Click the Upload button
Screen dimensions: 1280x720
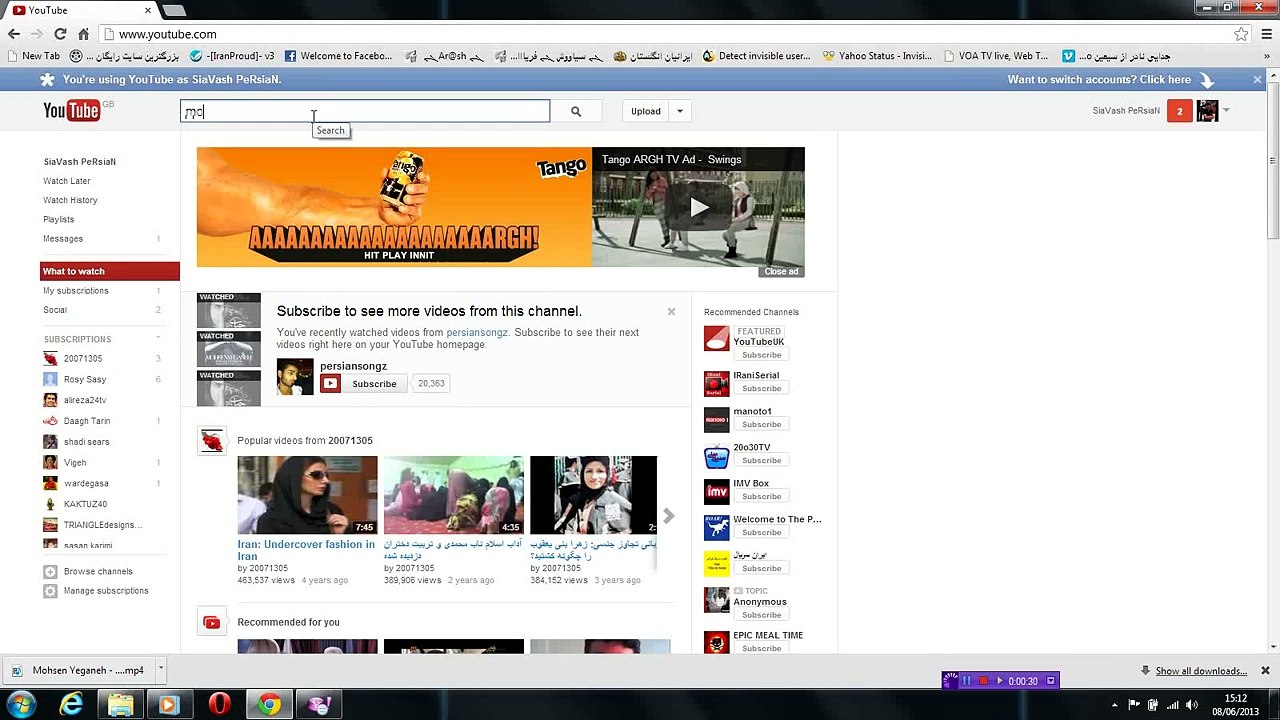[646, 111]
